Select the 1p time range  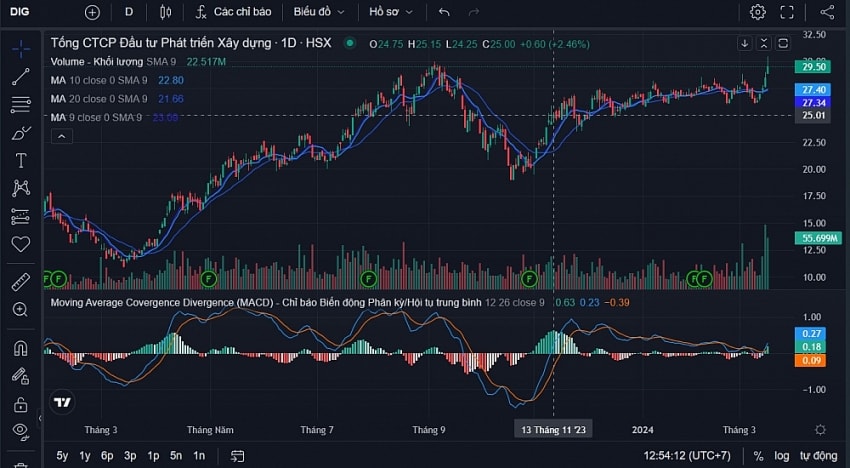(153, 456)
